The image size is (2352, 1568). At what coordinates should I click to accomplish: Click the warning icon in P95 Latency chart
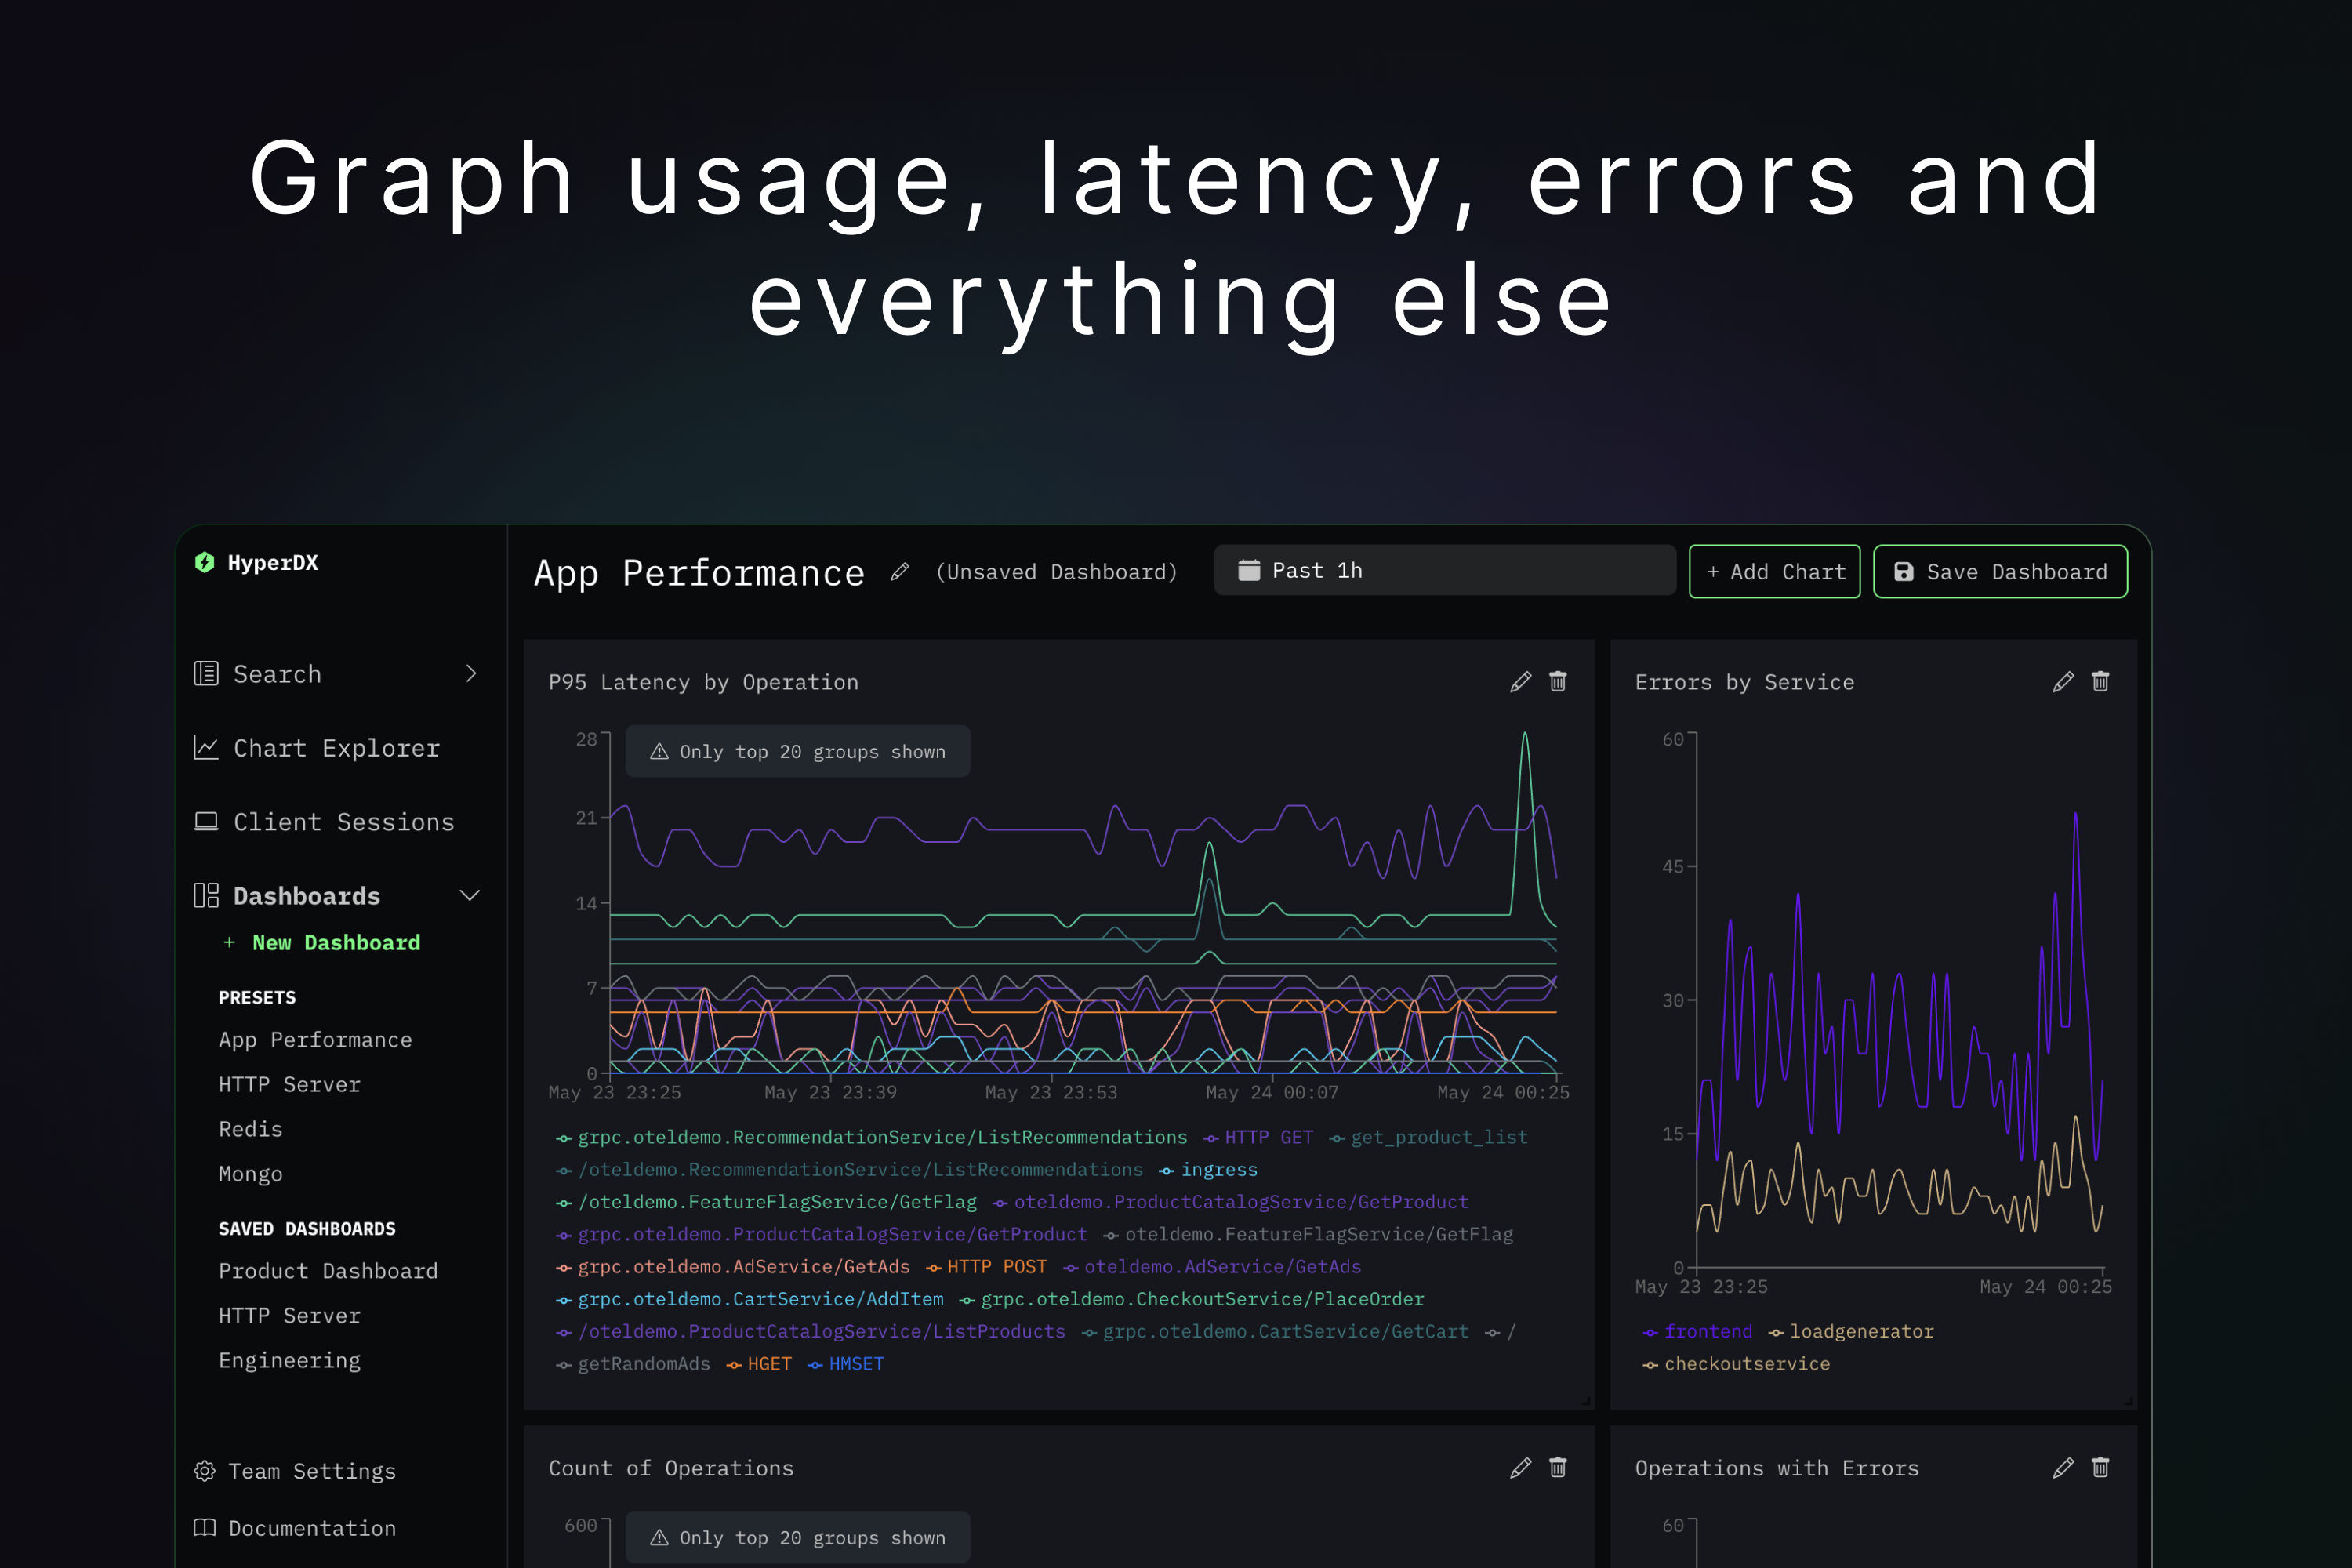[x=659, y=752]
